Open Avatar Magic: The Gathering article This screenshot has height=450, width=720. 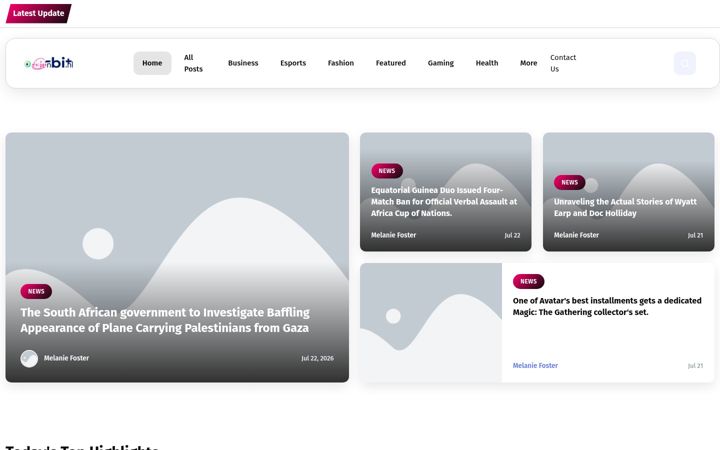click(607, 306)
